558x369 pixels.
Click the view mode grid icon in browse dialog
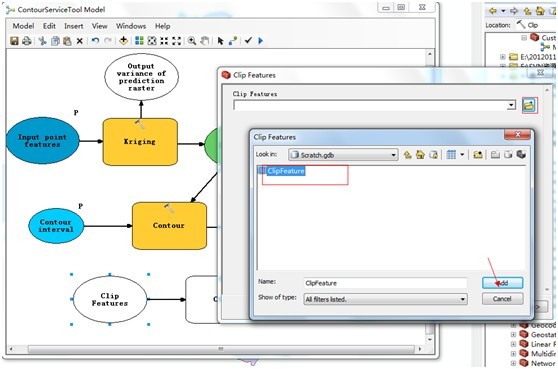(x=451, y=154)
